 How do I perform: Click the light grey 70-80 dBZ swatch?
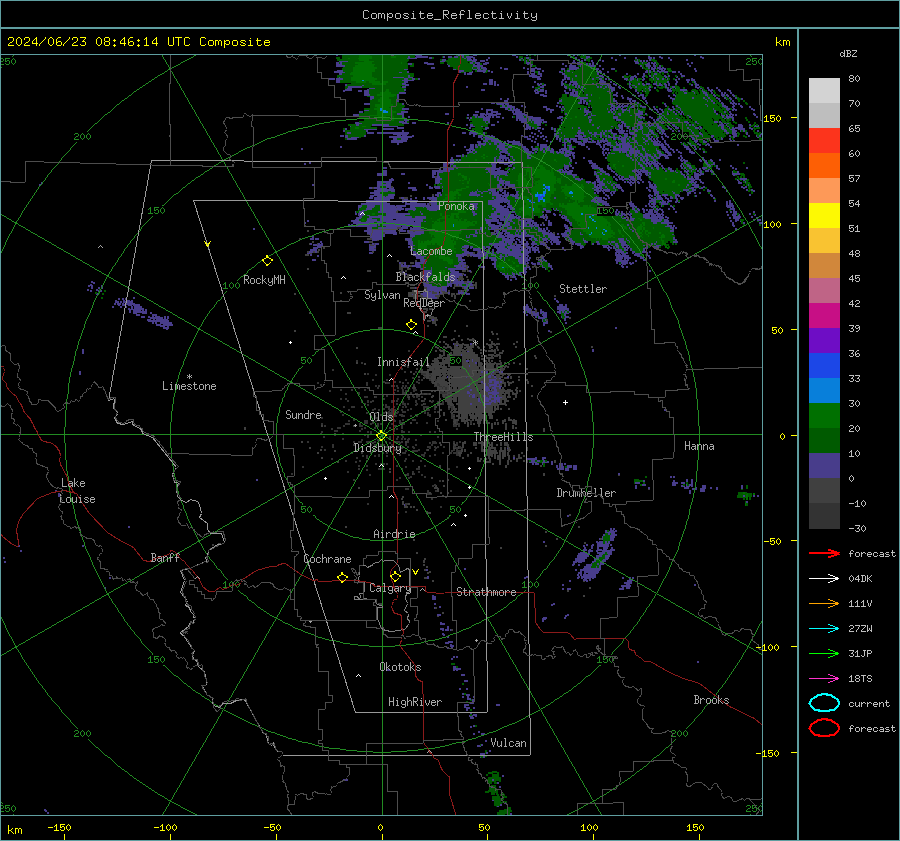[824, 90]
